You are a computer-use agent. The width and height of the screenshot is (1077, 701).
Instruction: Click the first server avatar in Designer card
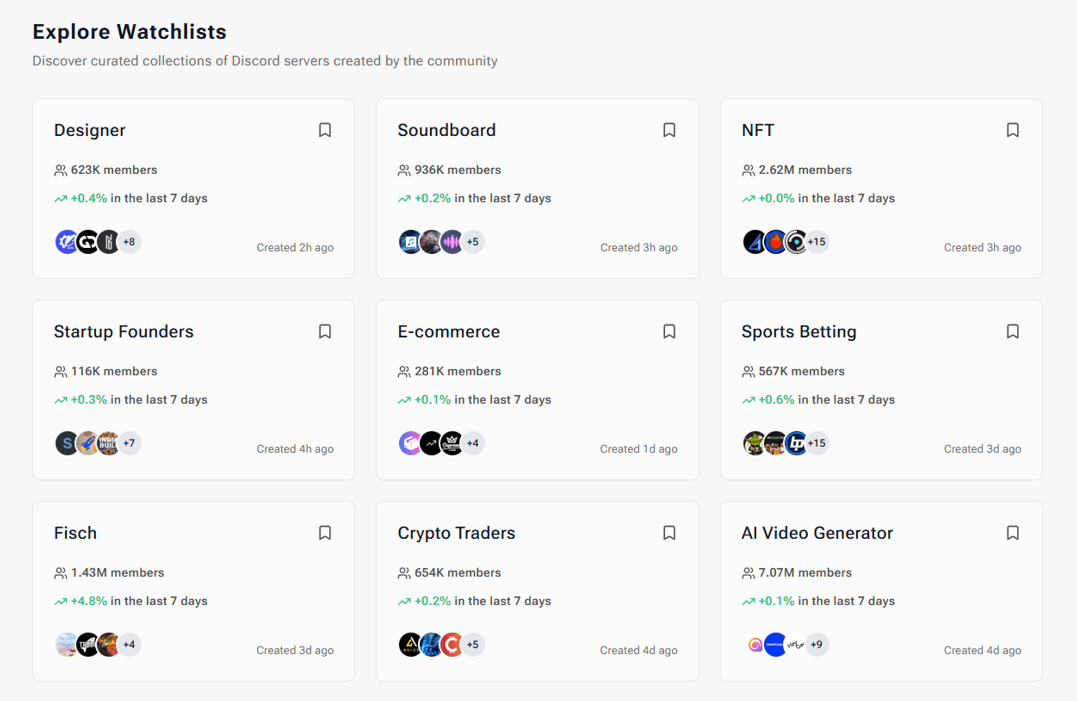[66, 241]
